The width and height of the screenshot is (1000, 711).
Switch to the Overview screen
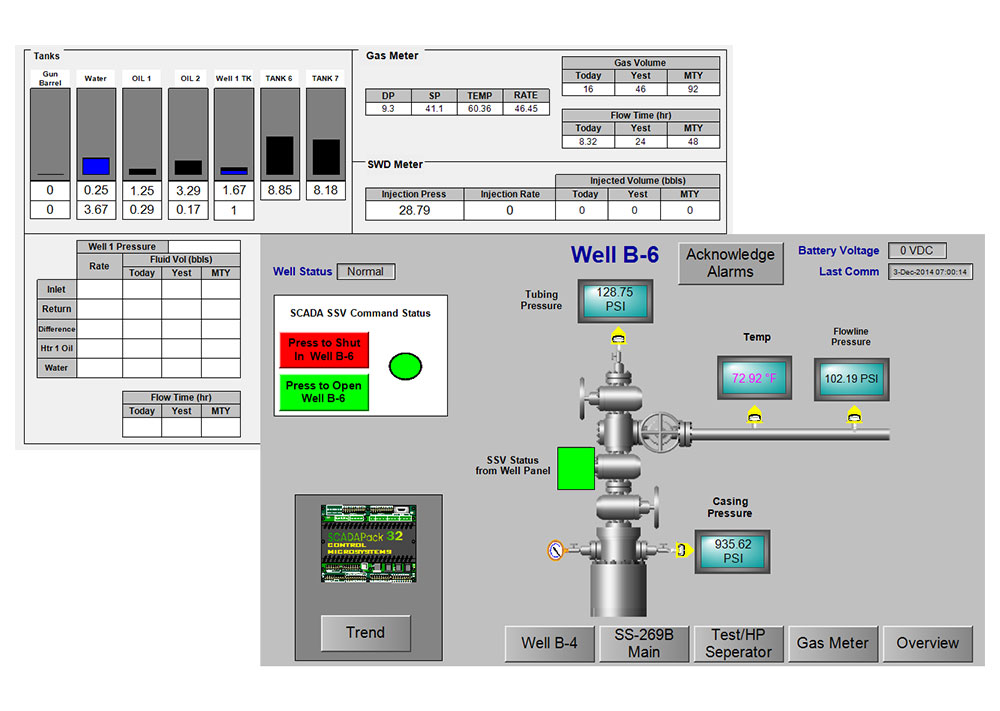tap(927, 644)
